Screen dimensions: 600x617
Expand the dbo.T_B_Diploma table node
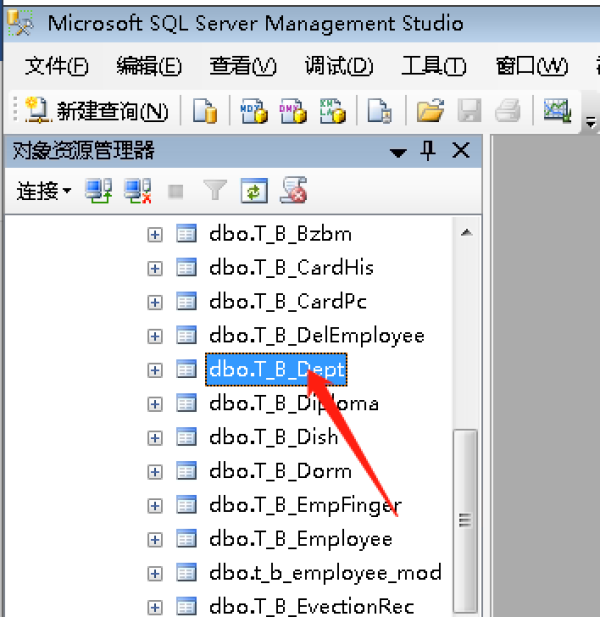point(155,404)
